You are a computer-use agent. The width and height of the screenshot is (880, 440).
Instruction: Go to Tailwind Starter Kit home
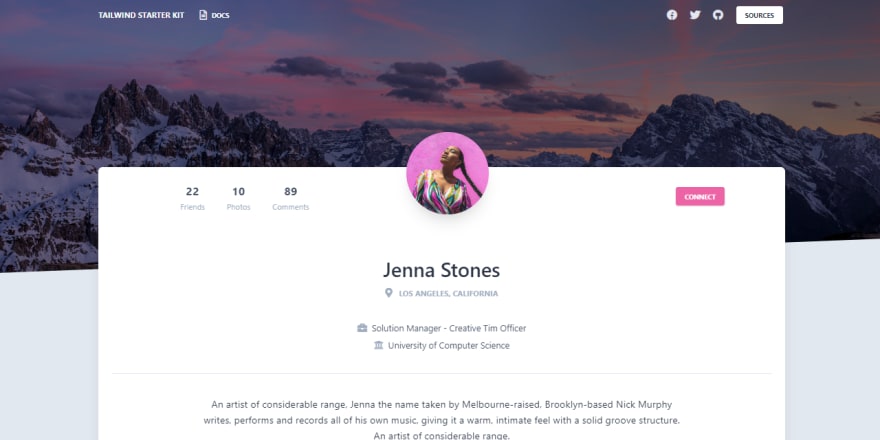(x=141, y=15)
